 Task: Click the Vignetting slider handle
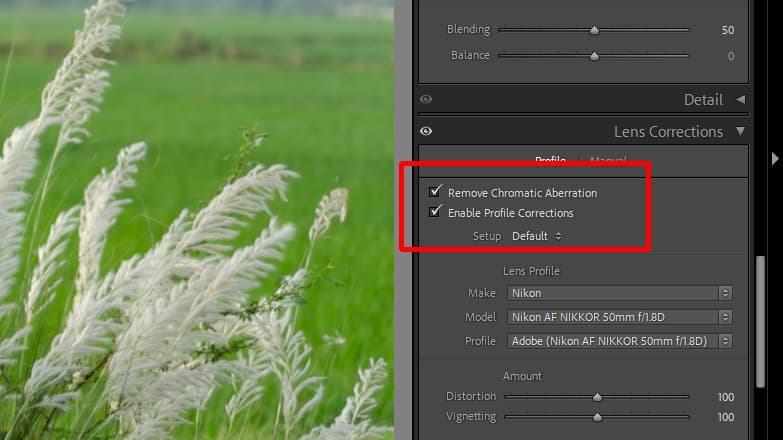click(x=597, y=417)
